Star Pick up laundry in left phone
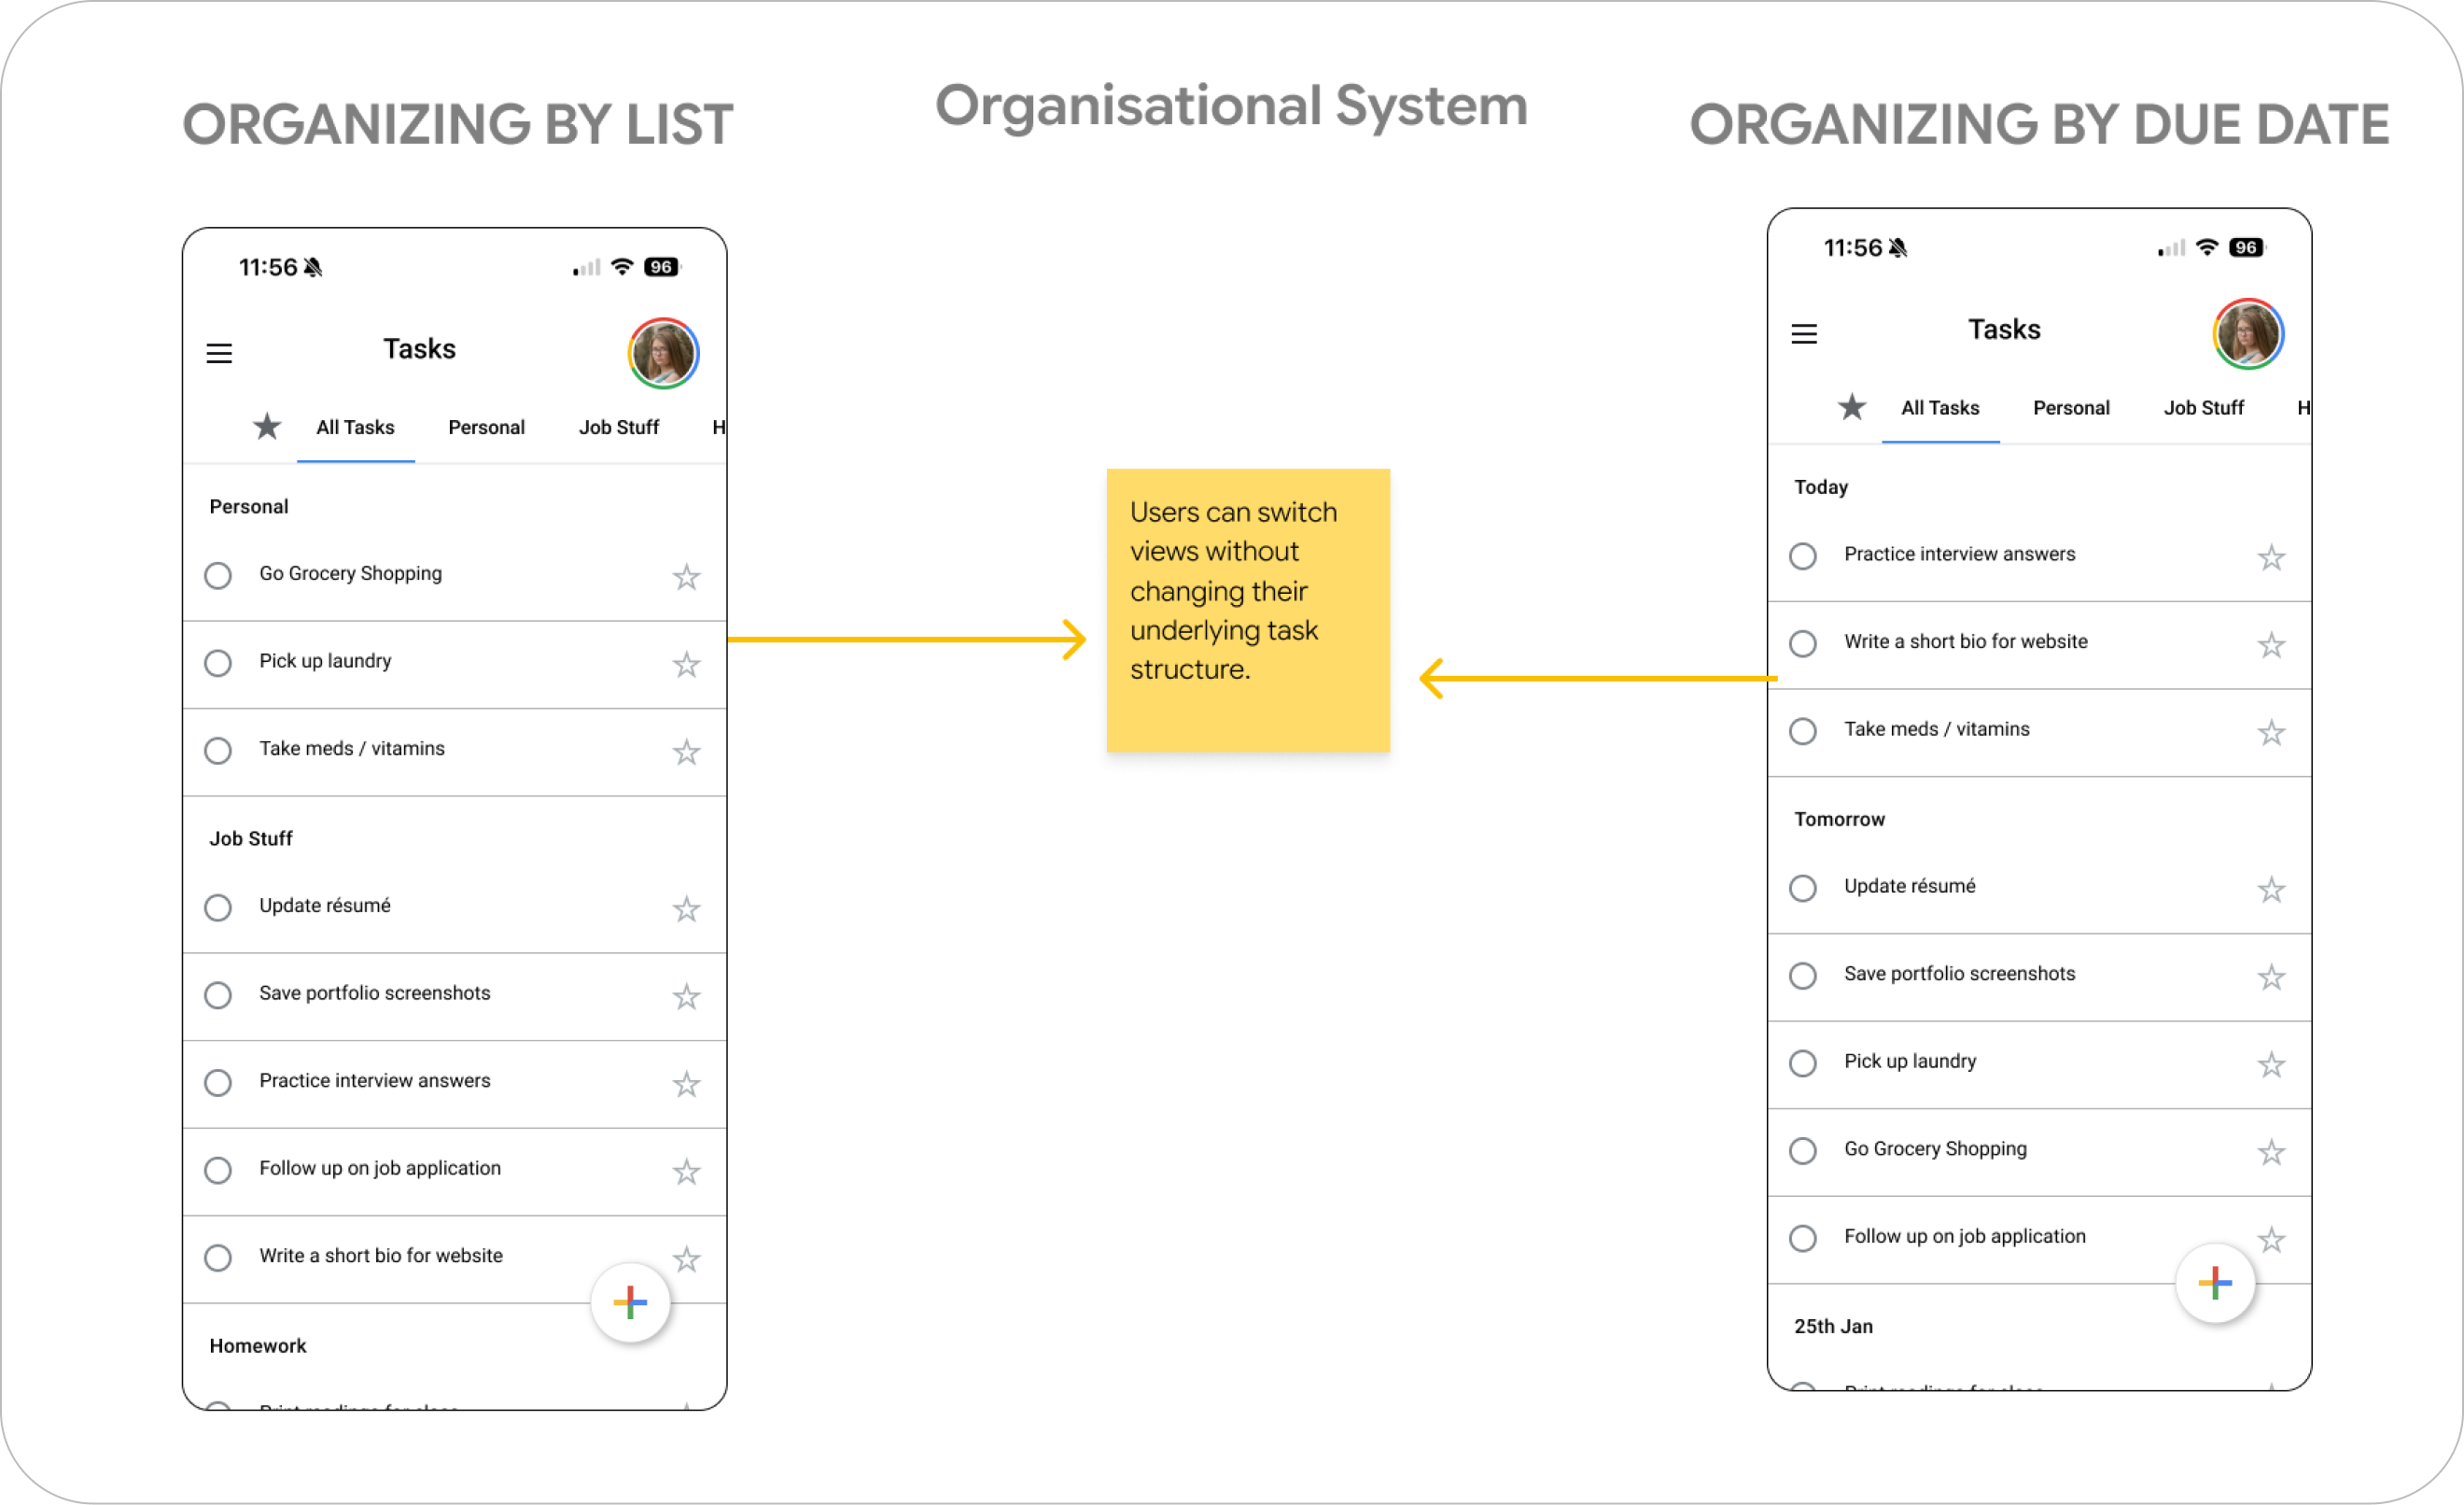 coord(686,665)
